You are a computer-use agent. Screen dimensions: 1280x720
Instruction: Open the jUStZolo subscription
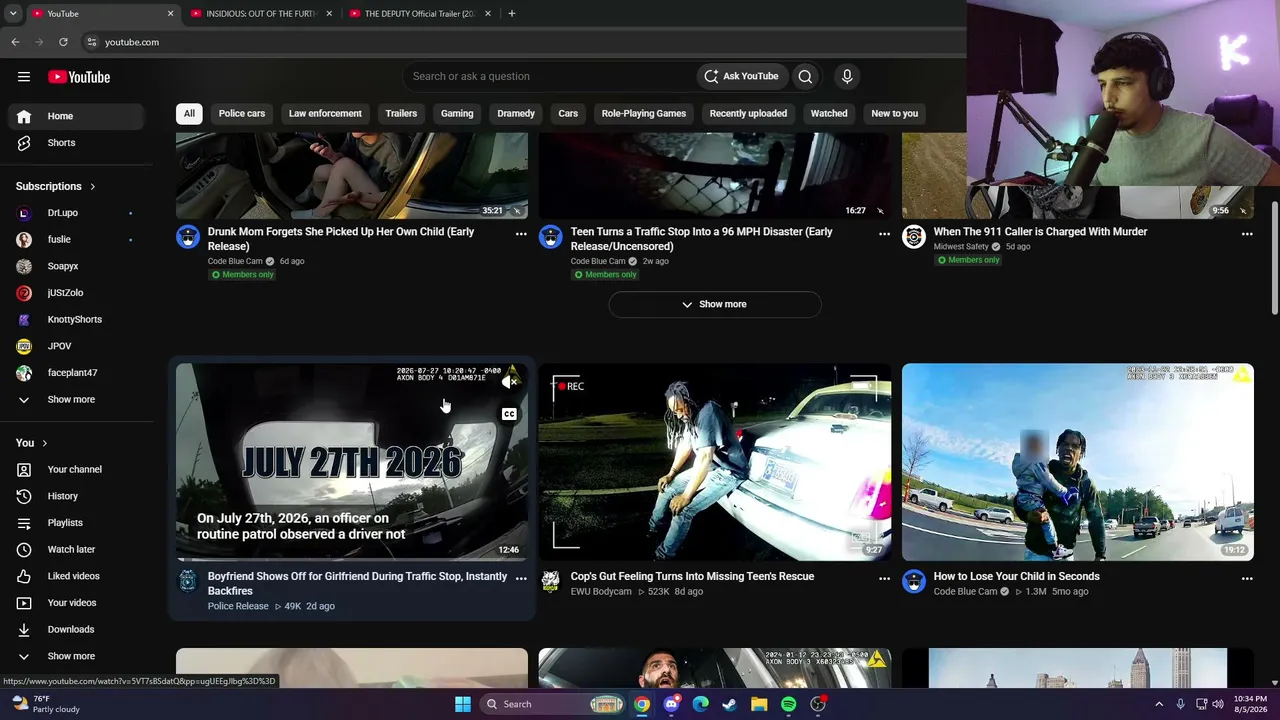(77, 293)
